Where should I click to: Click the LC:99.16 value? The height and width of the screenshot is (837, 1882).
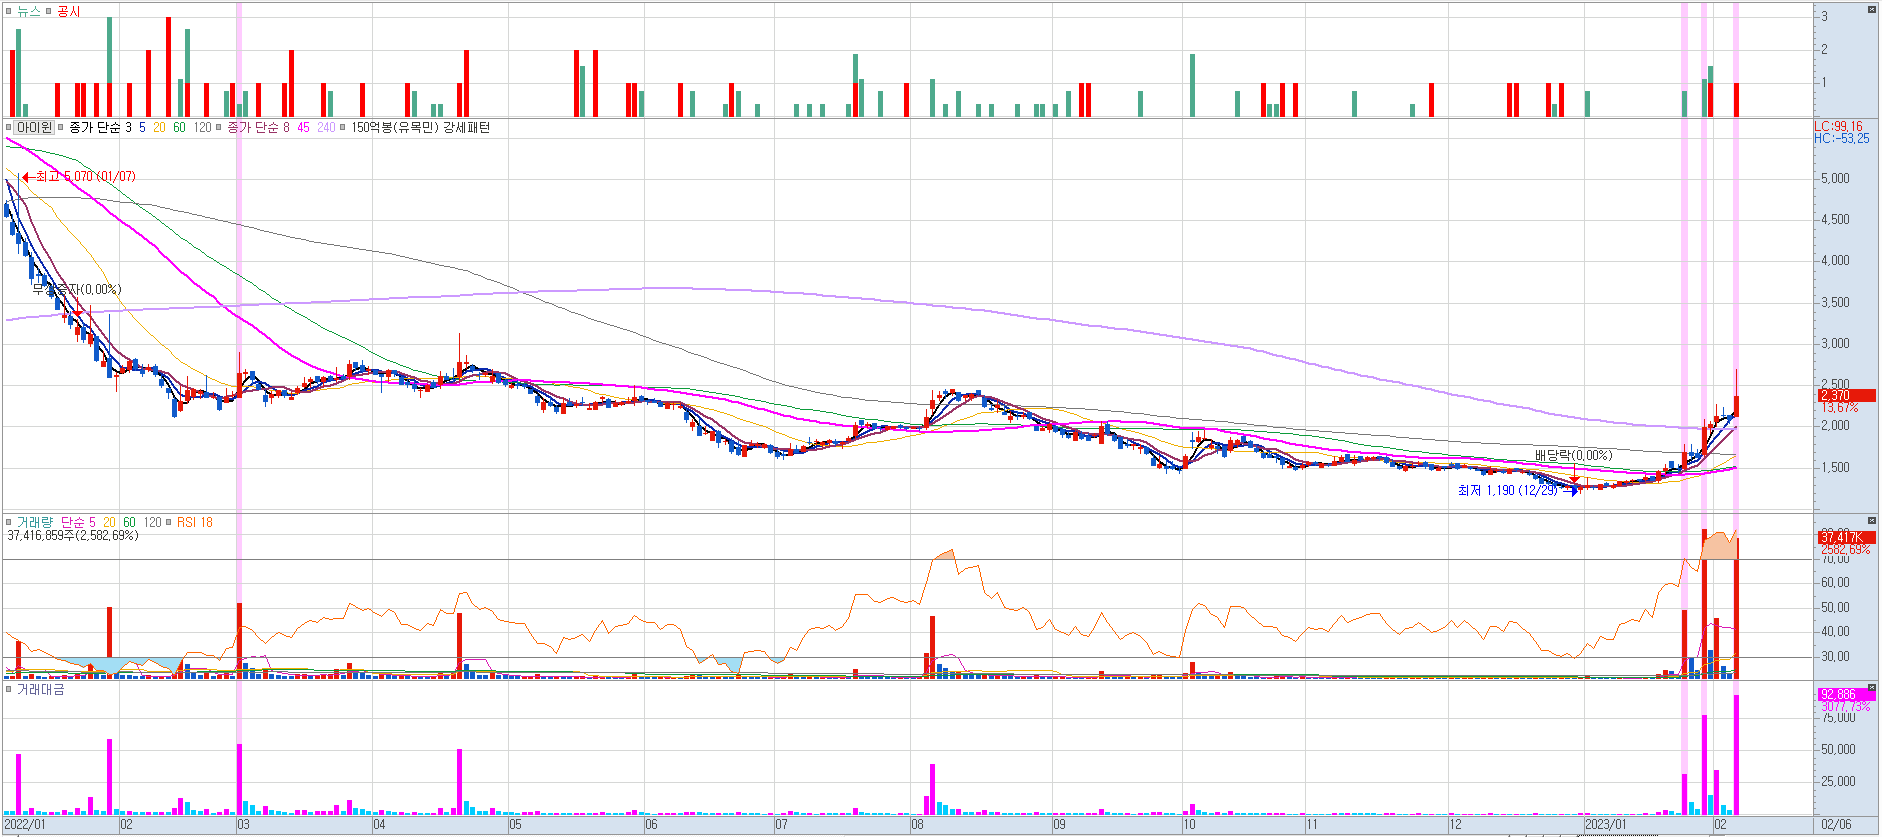1838,127
